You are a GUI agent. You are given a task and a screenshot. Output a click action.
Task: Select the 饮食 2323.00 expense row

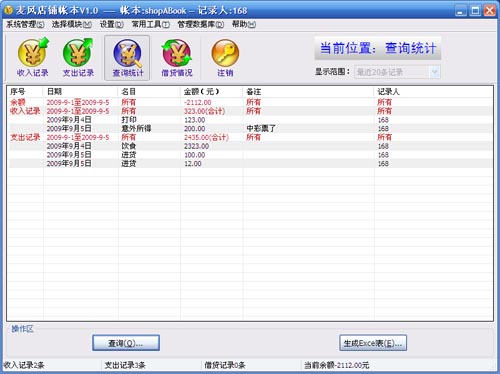pyautogui.click(x=250, y=146)
